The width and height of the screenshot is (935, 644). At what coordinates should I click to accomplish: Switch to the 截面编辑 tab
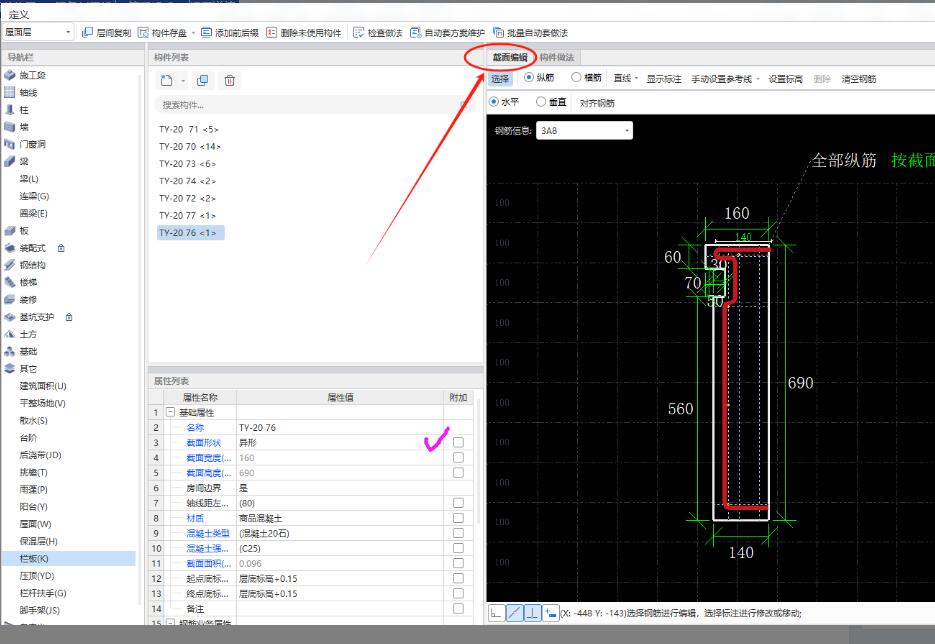510,57
